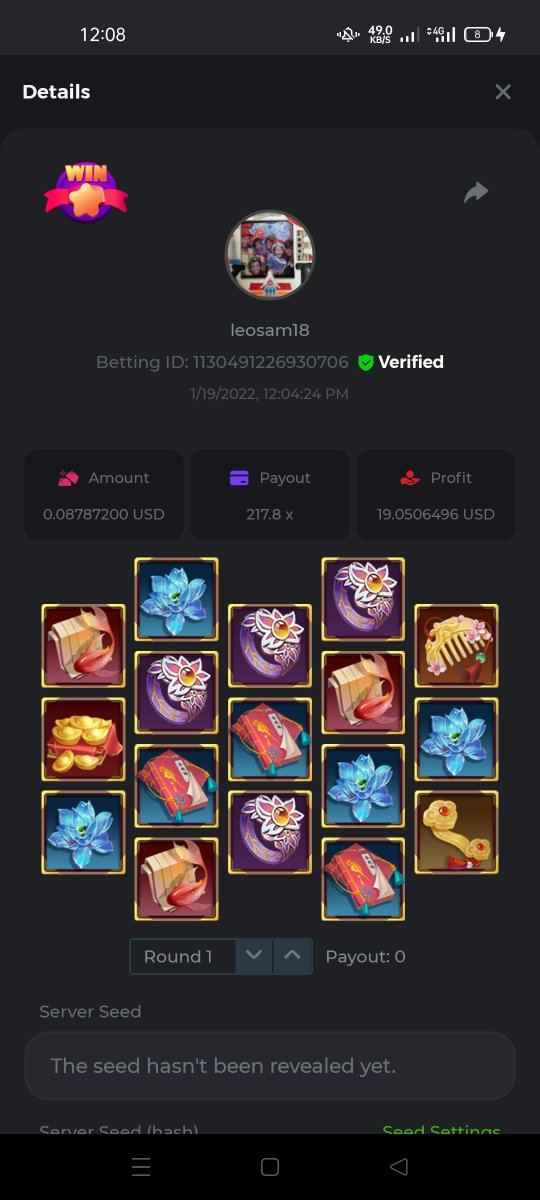Open Android recent apps menu button
The width and height of the screenshot is (540, 1200).
coord(141,1167)
